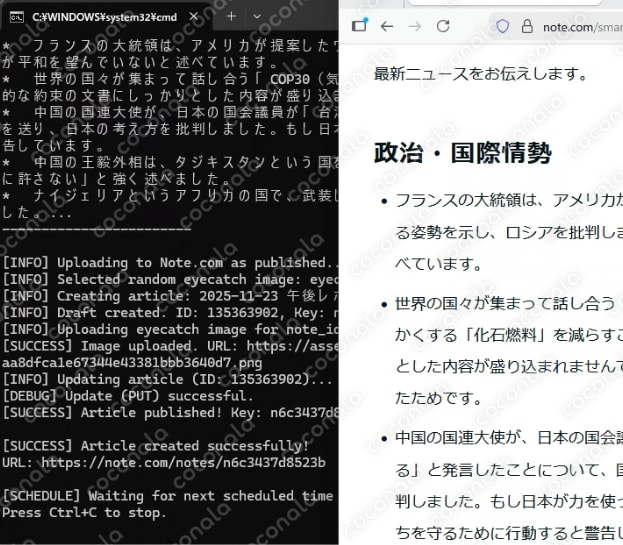Click the [SCHEDULE] Waiting for next scheduled line
The width and height of the screenshot is (623, 545).
(x=168, y=496)
